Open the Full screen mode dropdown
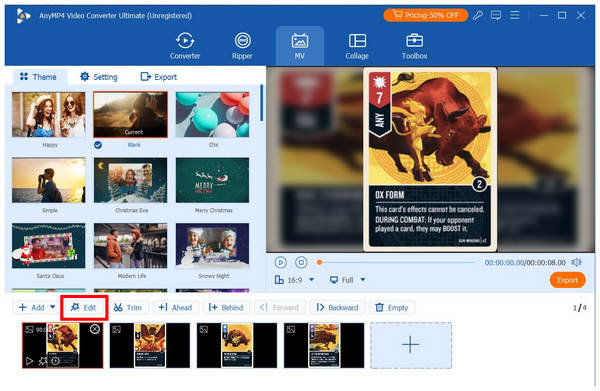The image size is (600, 391). pyautogui.click(x=347, y=280)
